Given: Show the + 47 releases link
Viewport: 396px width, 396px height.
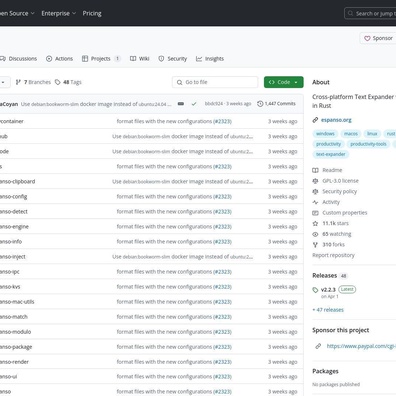Looking at the screenshot, I should click(328, 310).
